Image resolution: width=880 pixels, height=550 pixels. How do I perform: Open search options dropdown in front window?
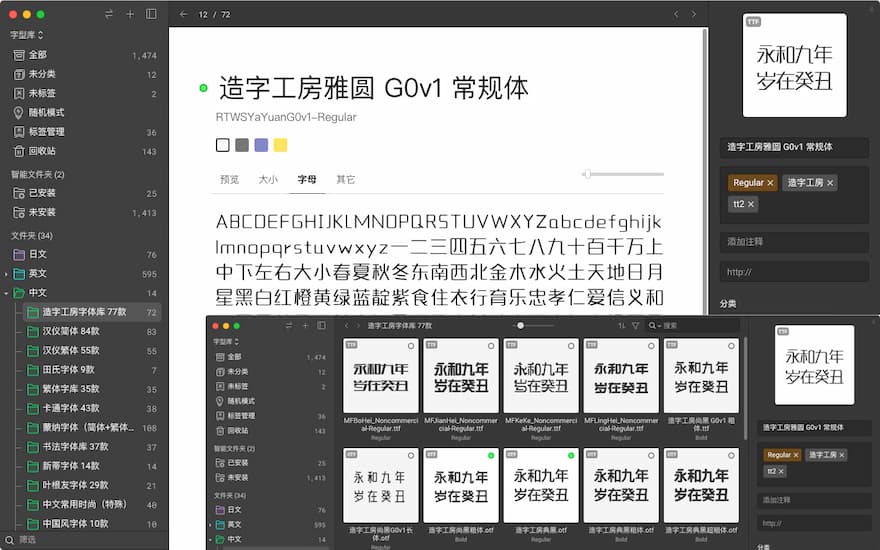654,326
